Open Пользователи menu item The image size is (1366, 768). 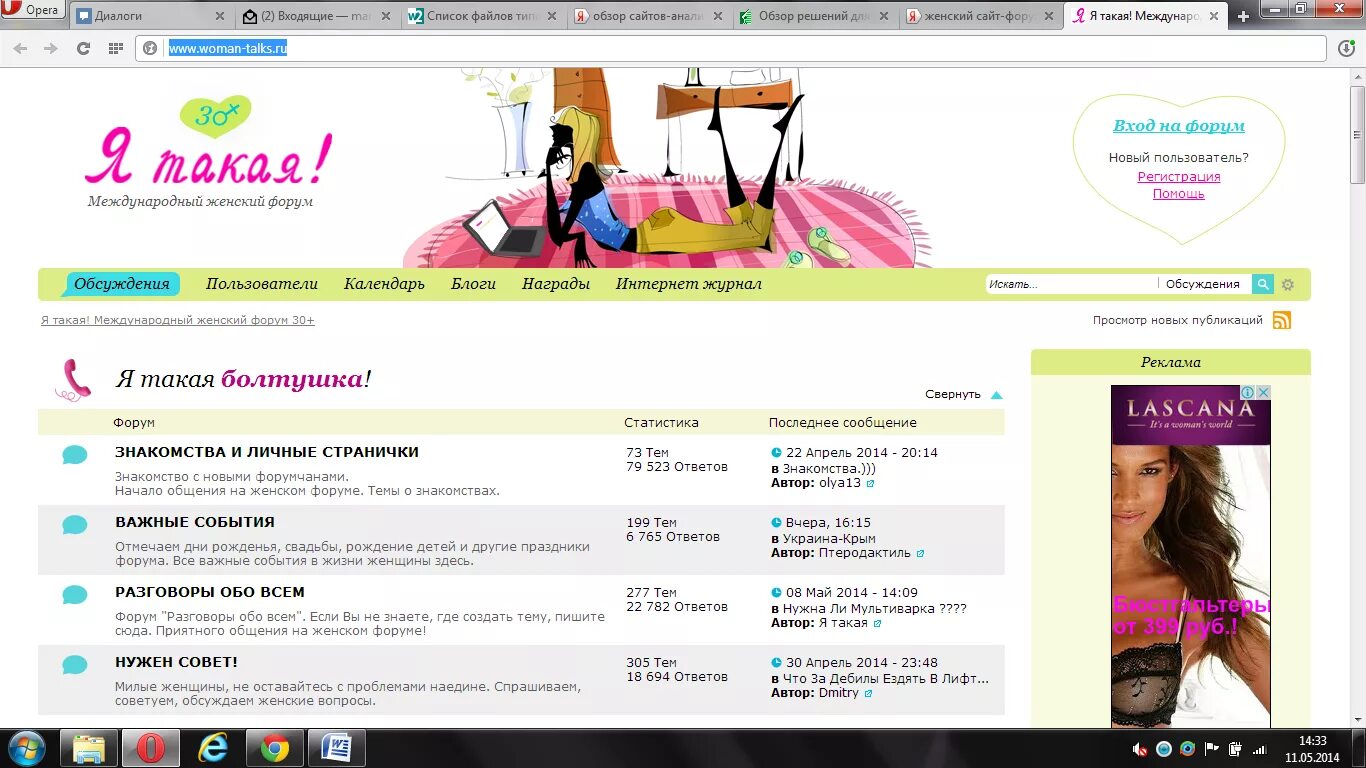point(262,284)
